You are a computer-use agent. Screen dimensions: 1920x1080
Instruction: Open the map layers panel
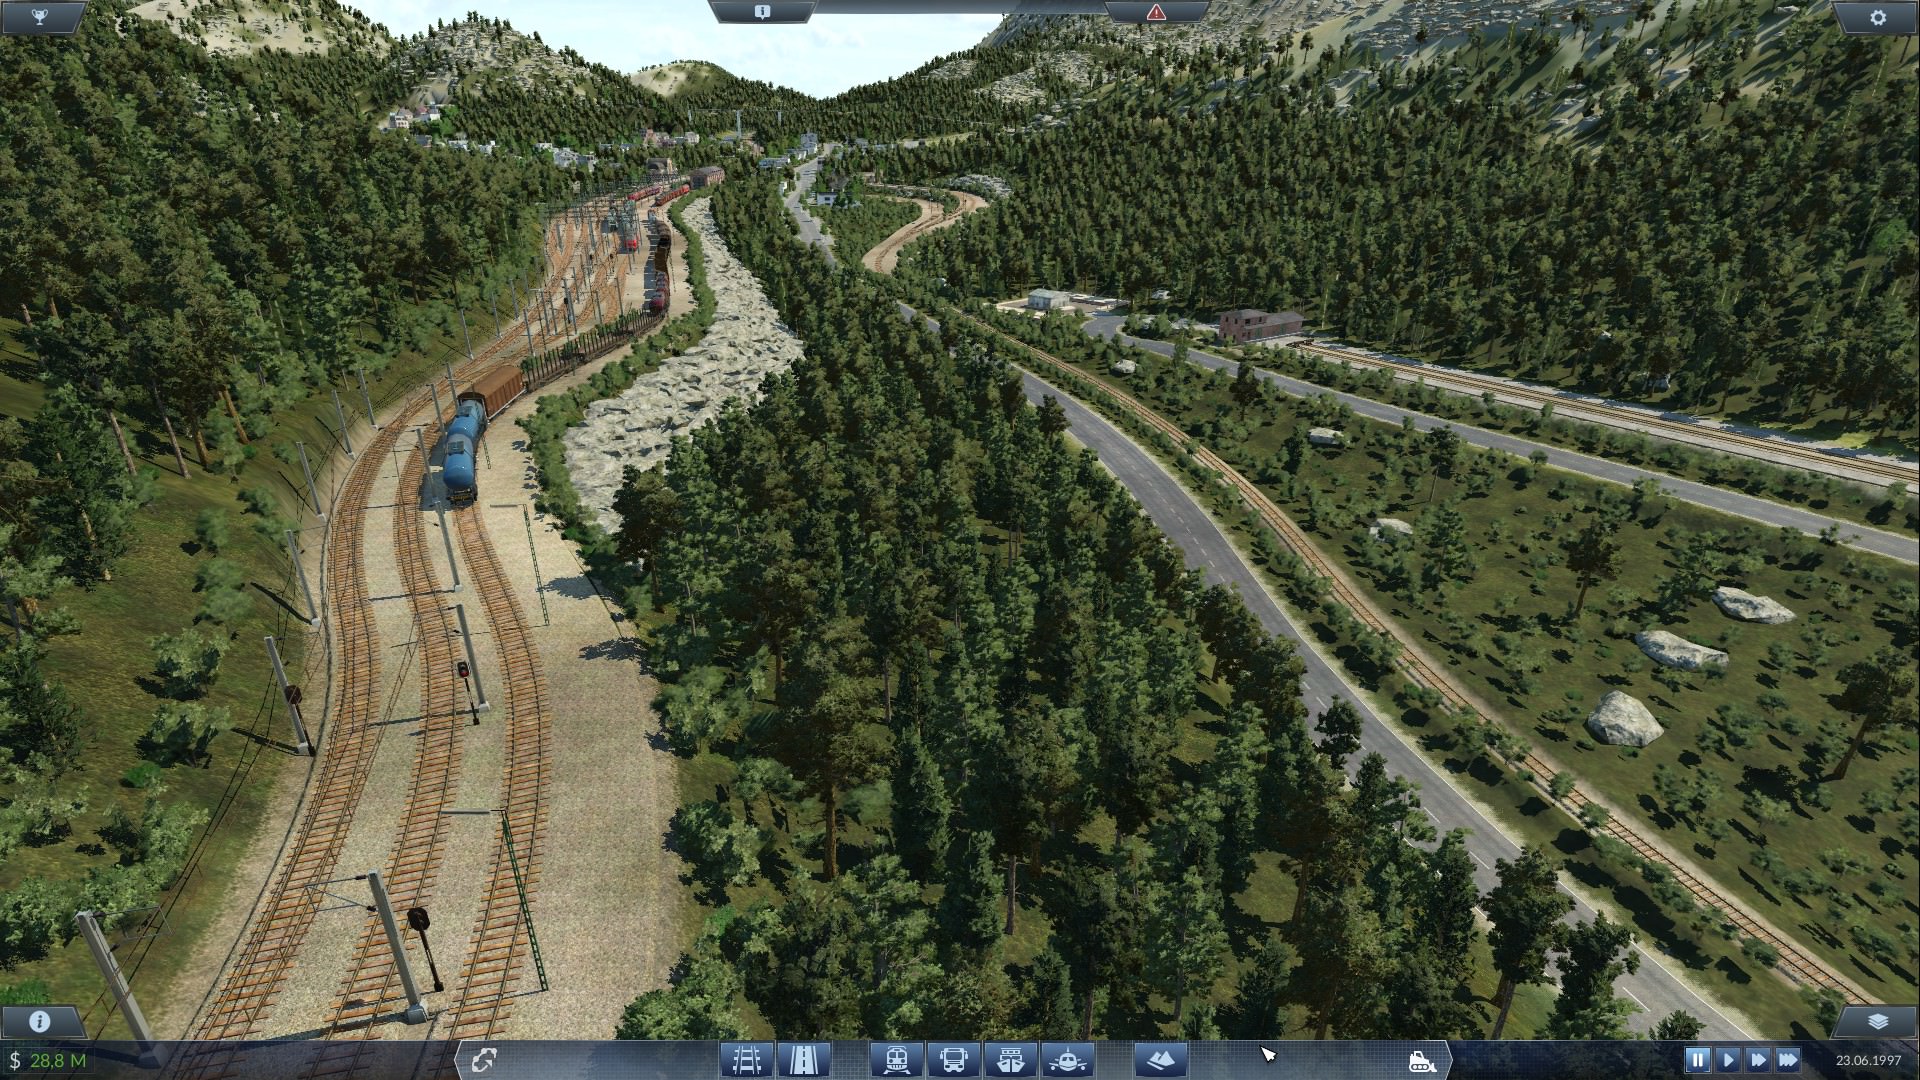pyautogui.click(x=1878, y=1021)
